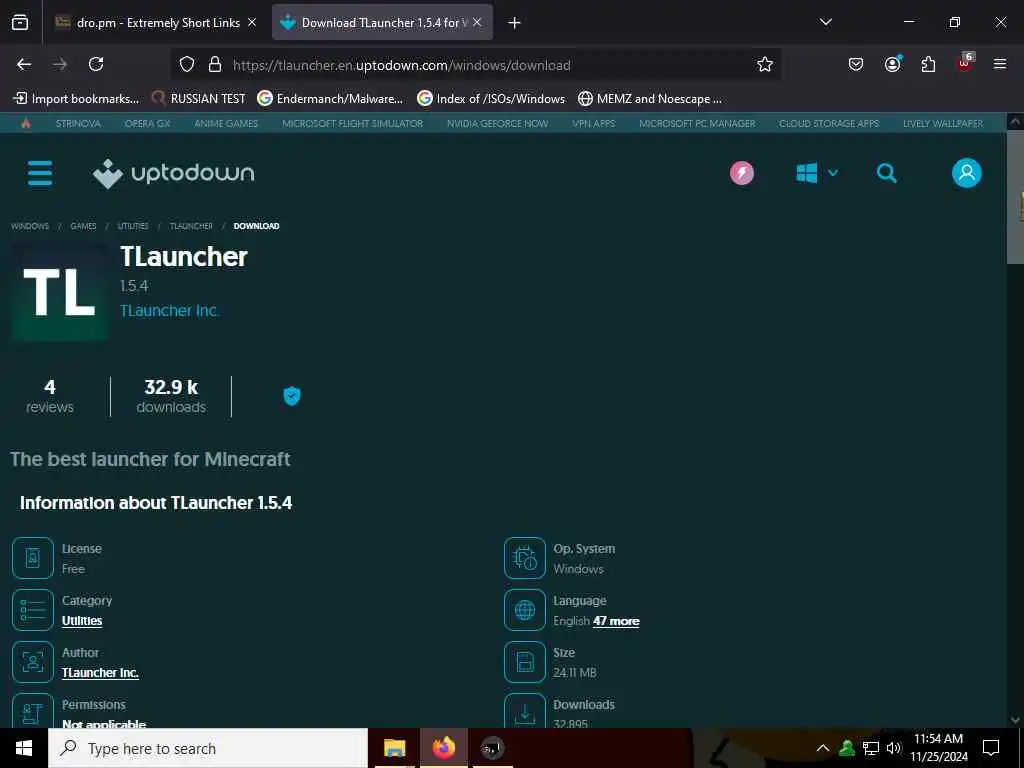The image size is (1024, 768).
Task: Click the page vertical scrollbar thumb
Action: (x=1015, y=196)
